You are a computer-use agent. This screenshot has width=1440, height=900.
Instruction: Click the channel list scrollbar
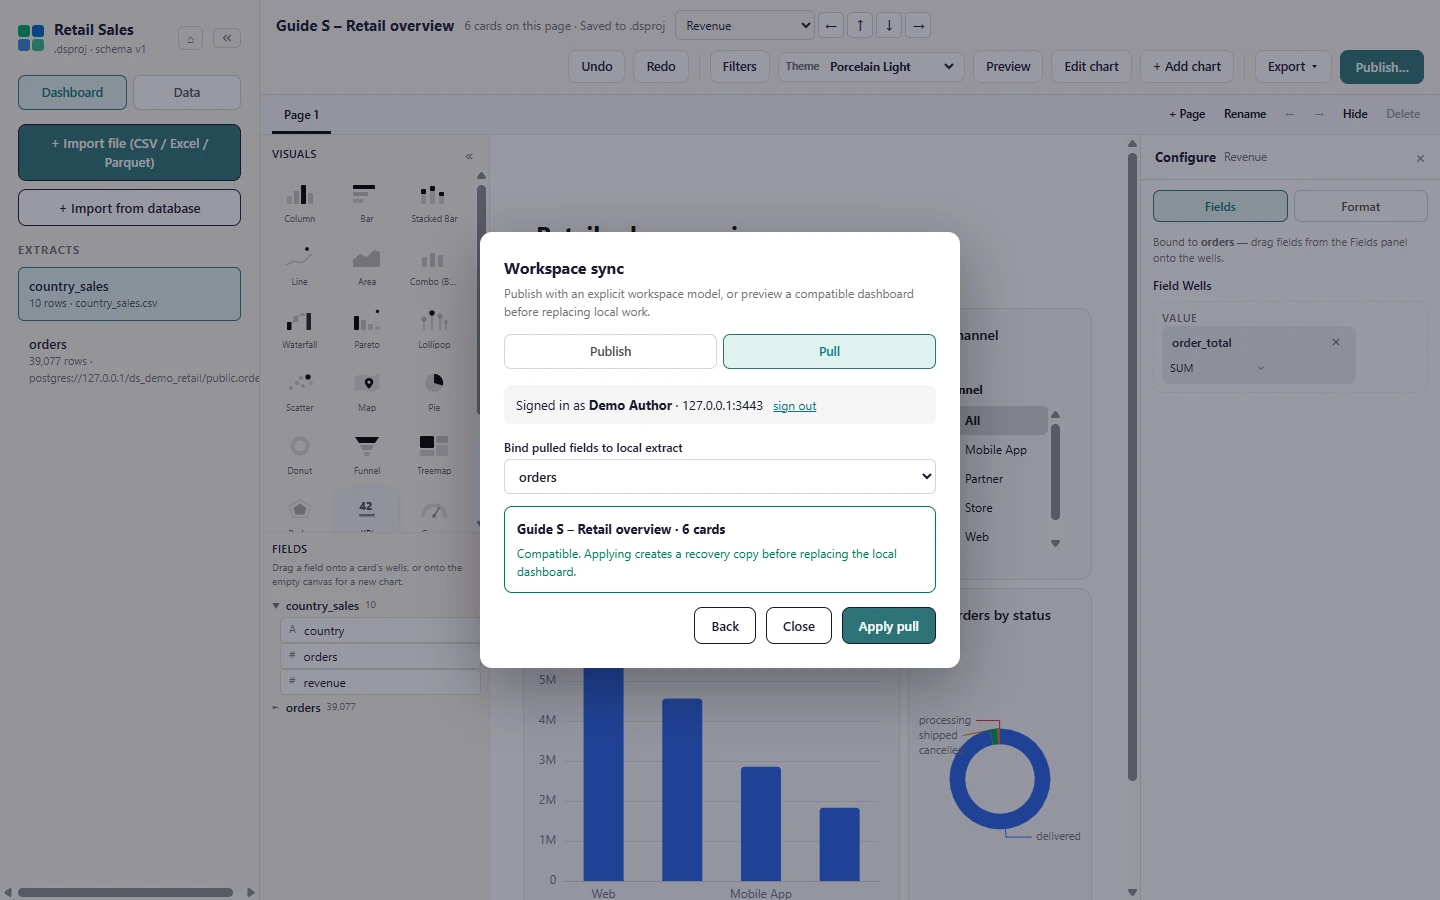1055,472
